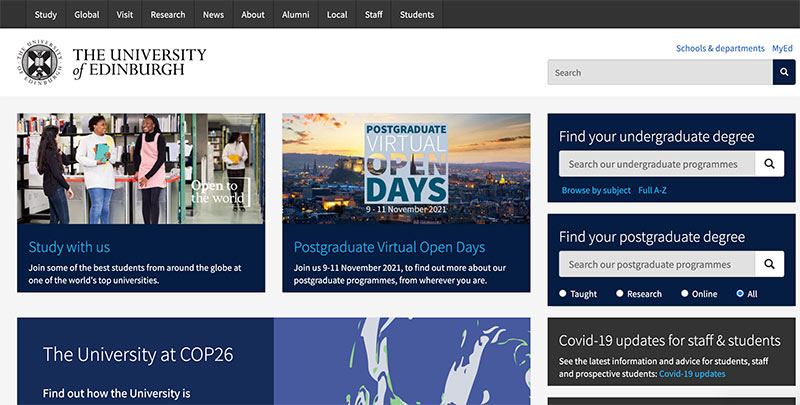Screen dimensions: 800x405
Task: Select the Research radio option
Action: coord(619,293)
